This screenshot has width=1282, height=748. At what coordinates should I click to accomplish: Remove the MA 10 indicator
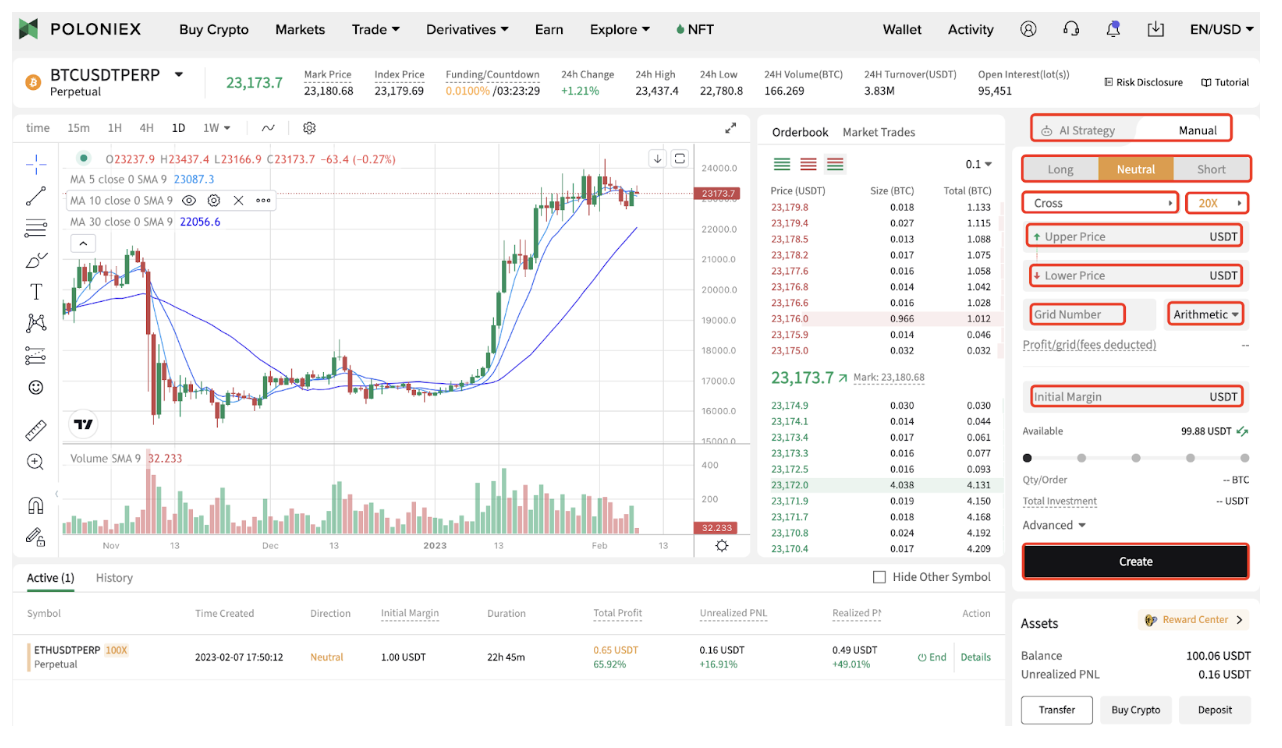point(238,200)
